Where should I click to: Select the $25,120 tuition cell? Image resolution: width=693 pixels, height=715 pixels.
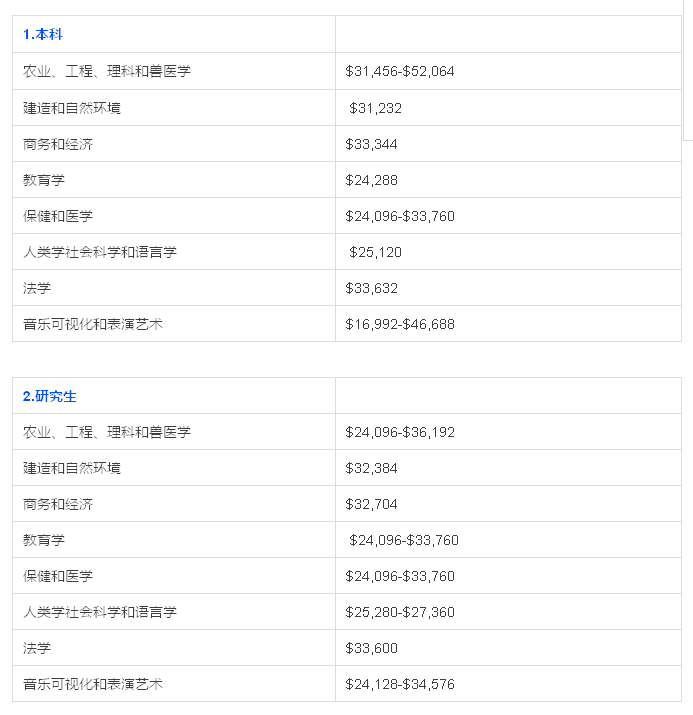(x=375, y=252)
